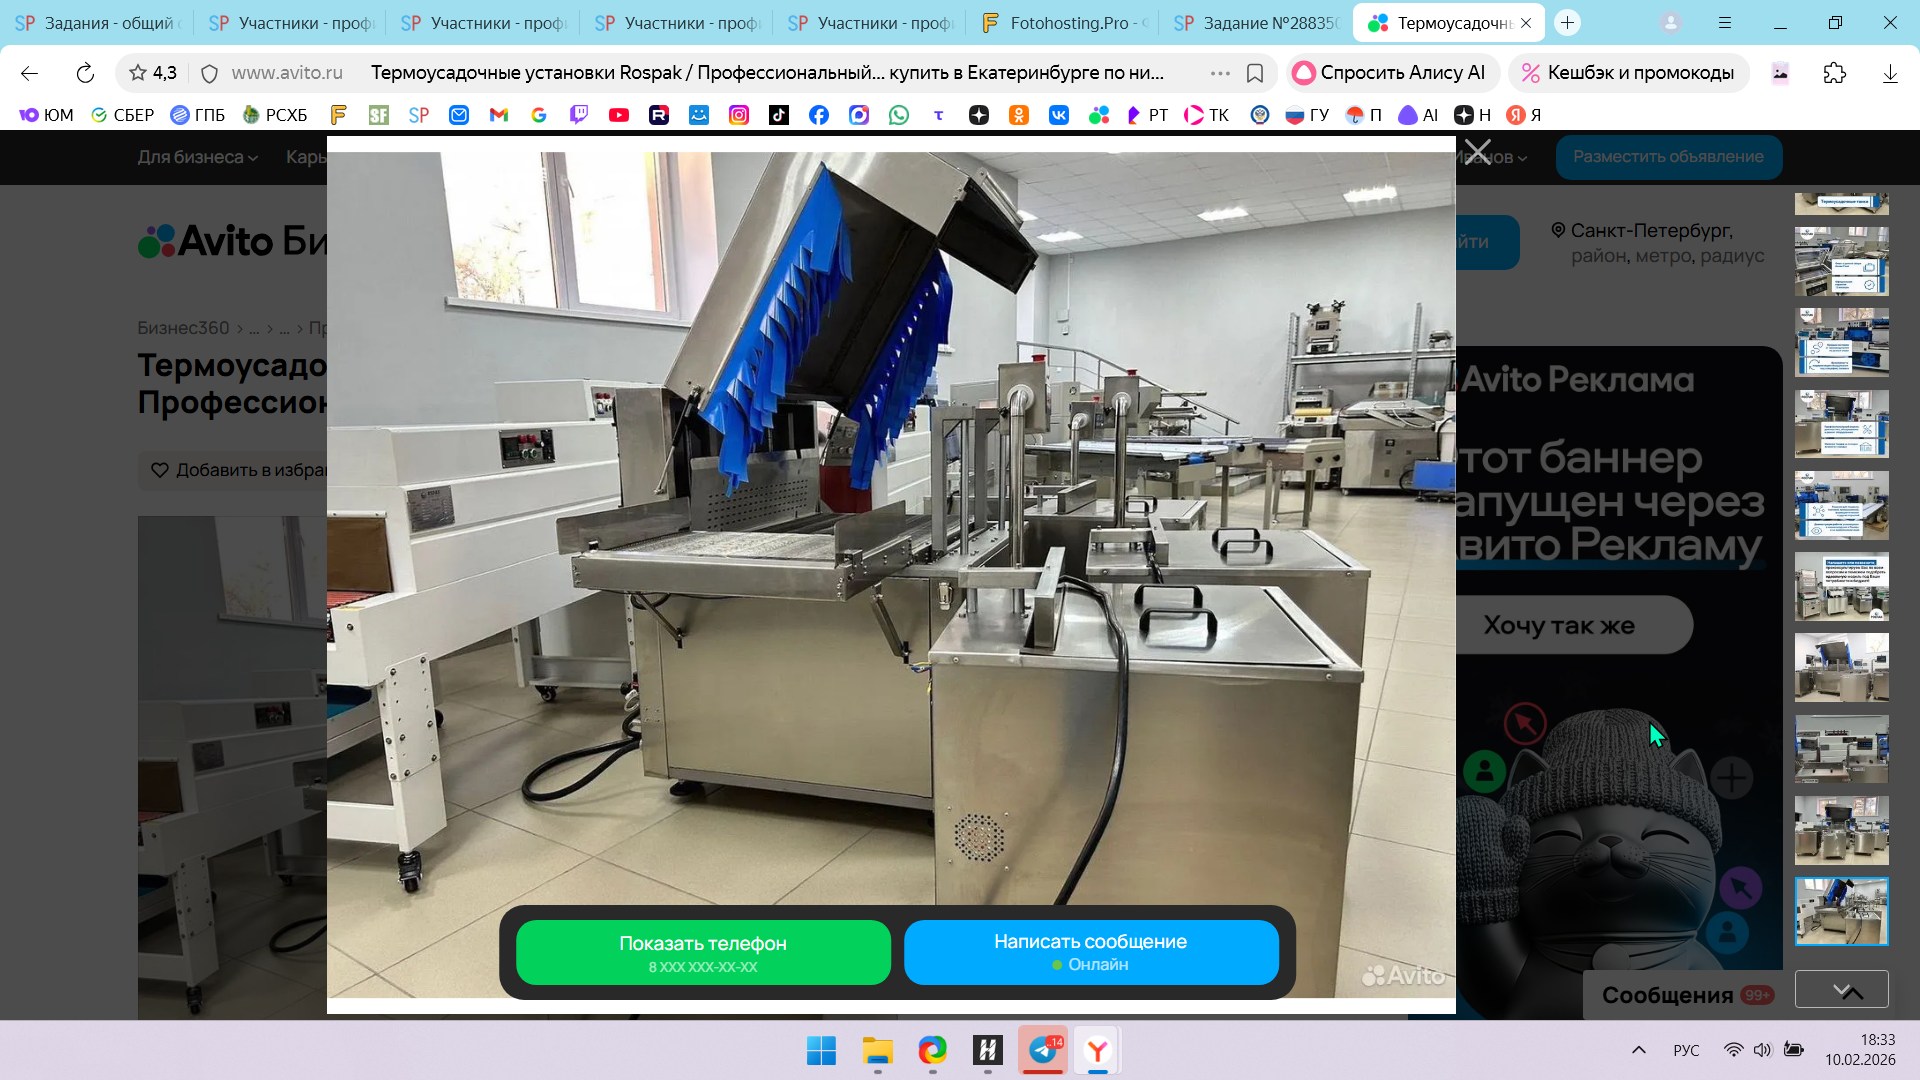Select the last gallery thumbnail

point(1841,911)
